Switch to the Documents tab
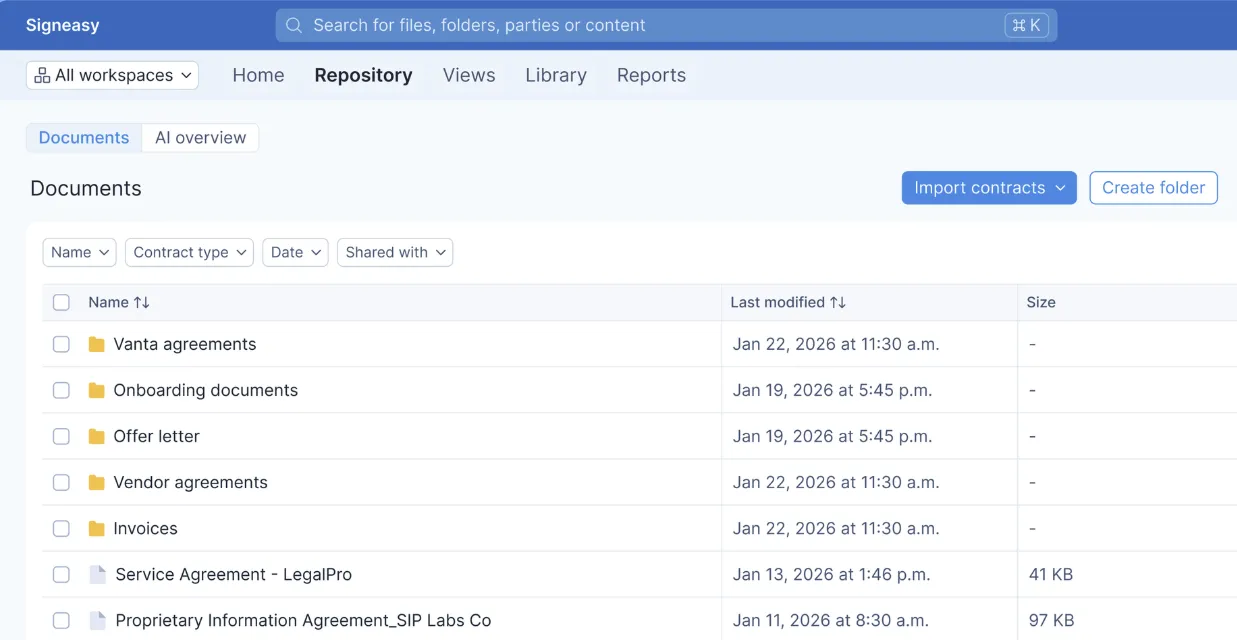Screen dimensions: 1237x640 point(84,138)
